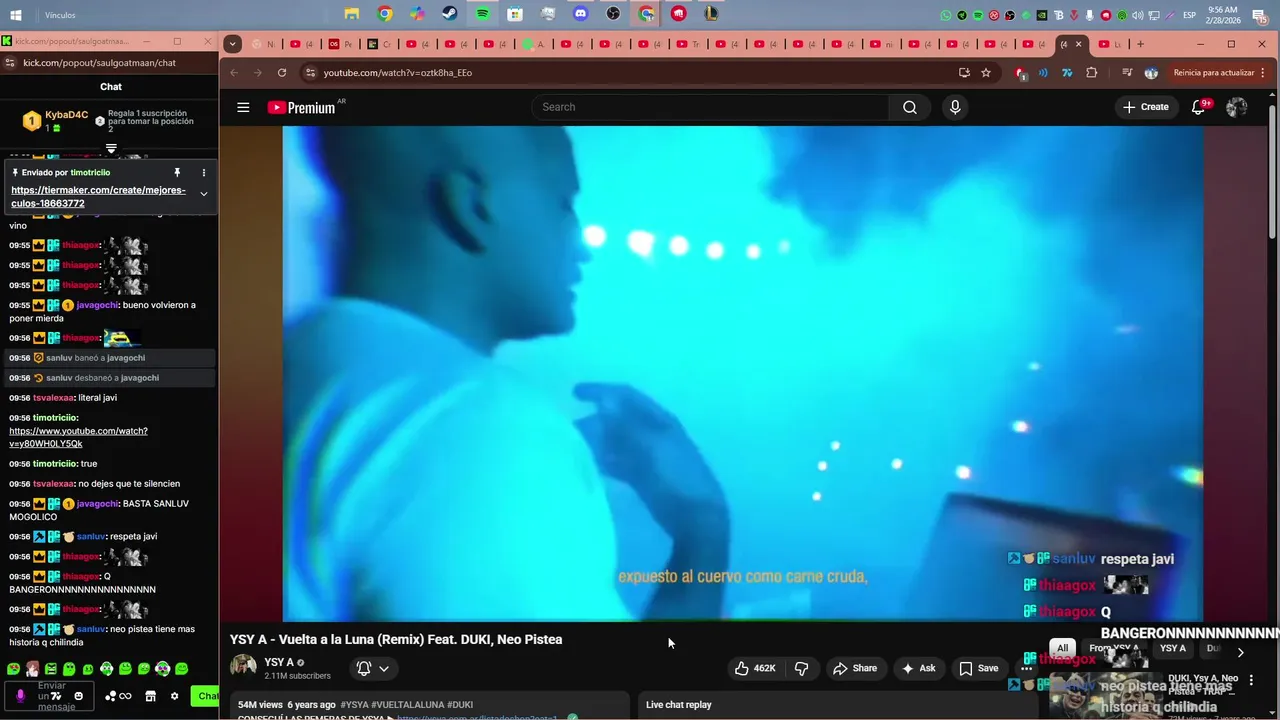Open the YouTube hamburger guide menu
1280x720 pixels.
click(243, 107)
